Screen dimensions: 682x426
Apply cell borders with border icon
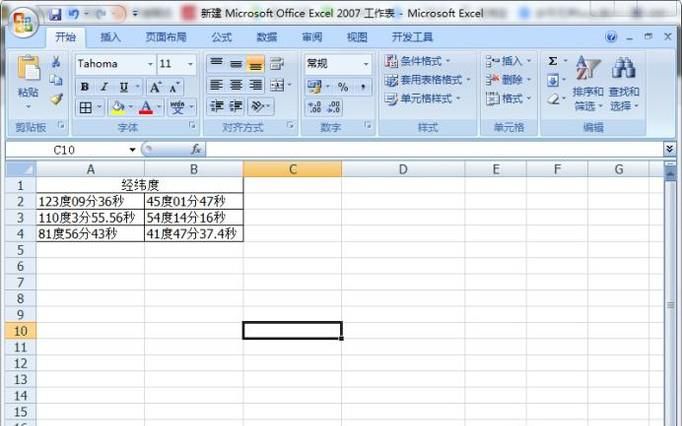coord(86,107)
